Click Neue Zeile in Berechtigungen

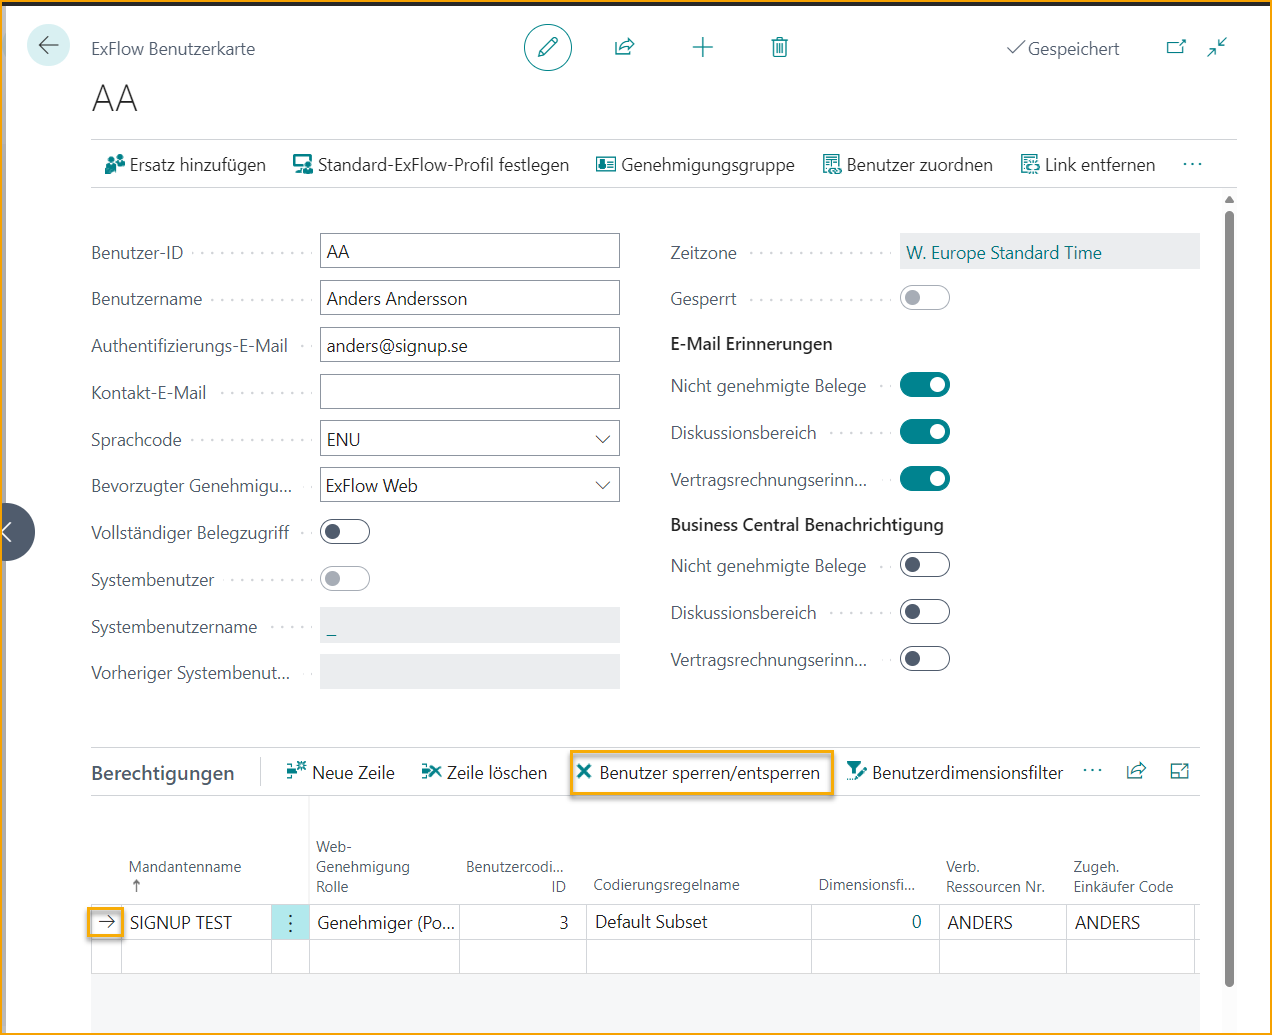(x=341, y=773)
